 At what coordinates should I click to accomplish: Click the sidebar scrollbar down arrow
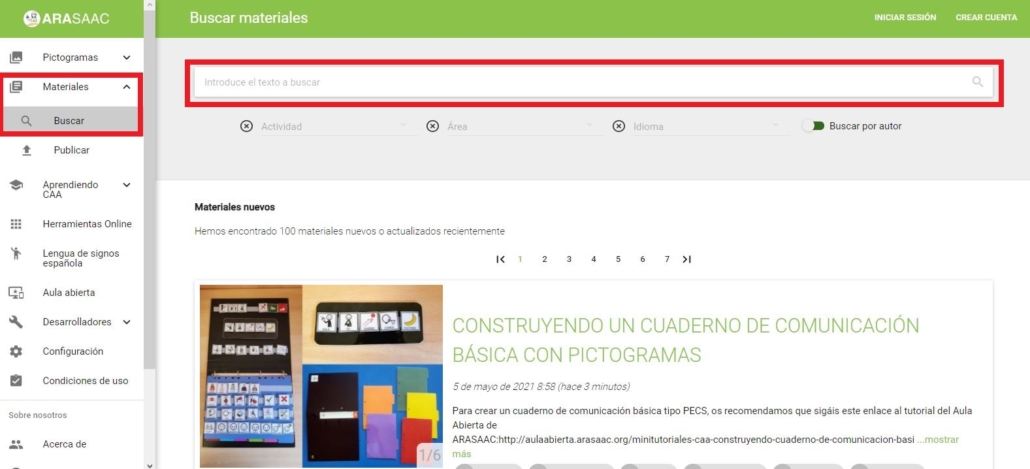150,464
